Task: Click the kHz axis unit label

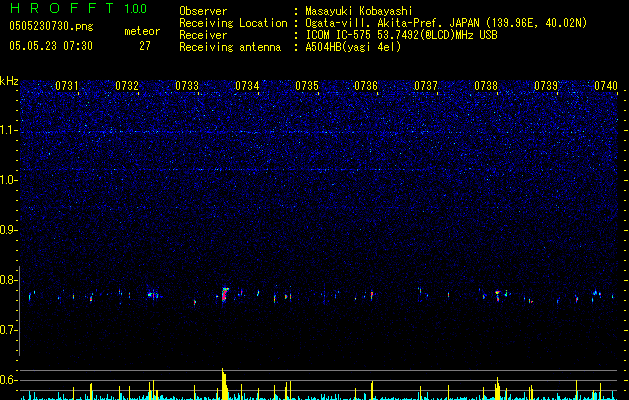Action: click(x=9, y=81)
